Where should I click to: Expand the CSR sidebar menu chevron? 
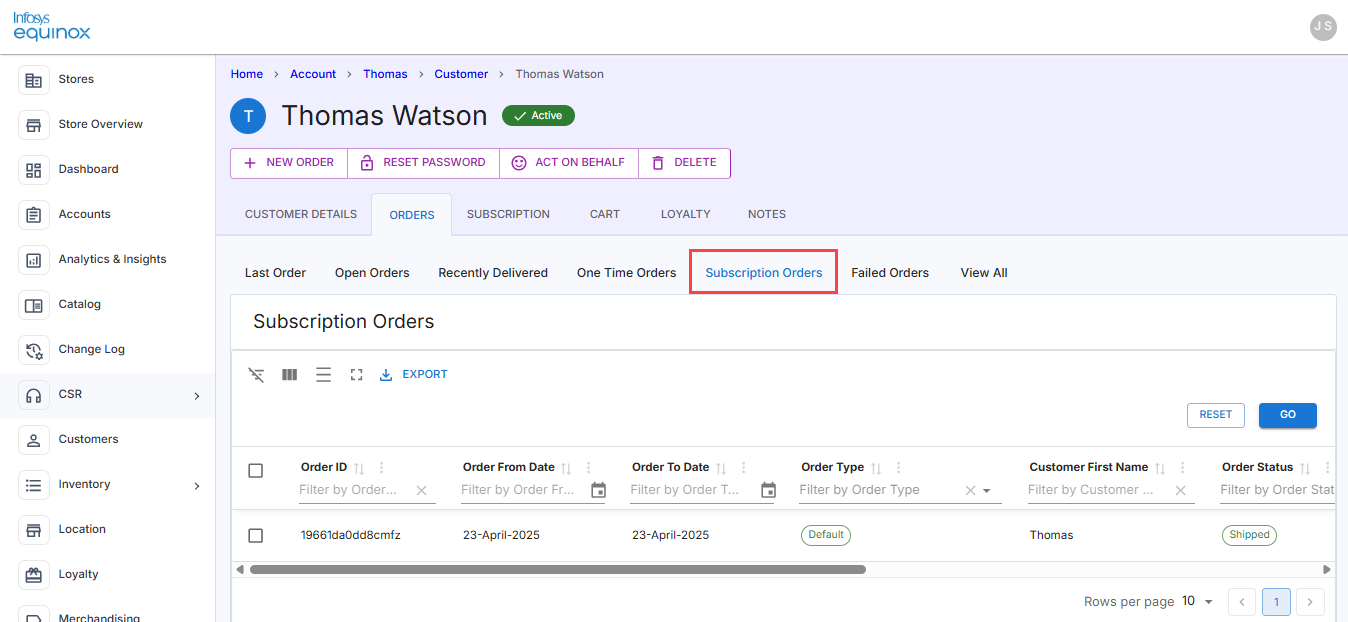click(x=197, y=396)
